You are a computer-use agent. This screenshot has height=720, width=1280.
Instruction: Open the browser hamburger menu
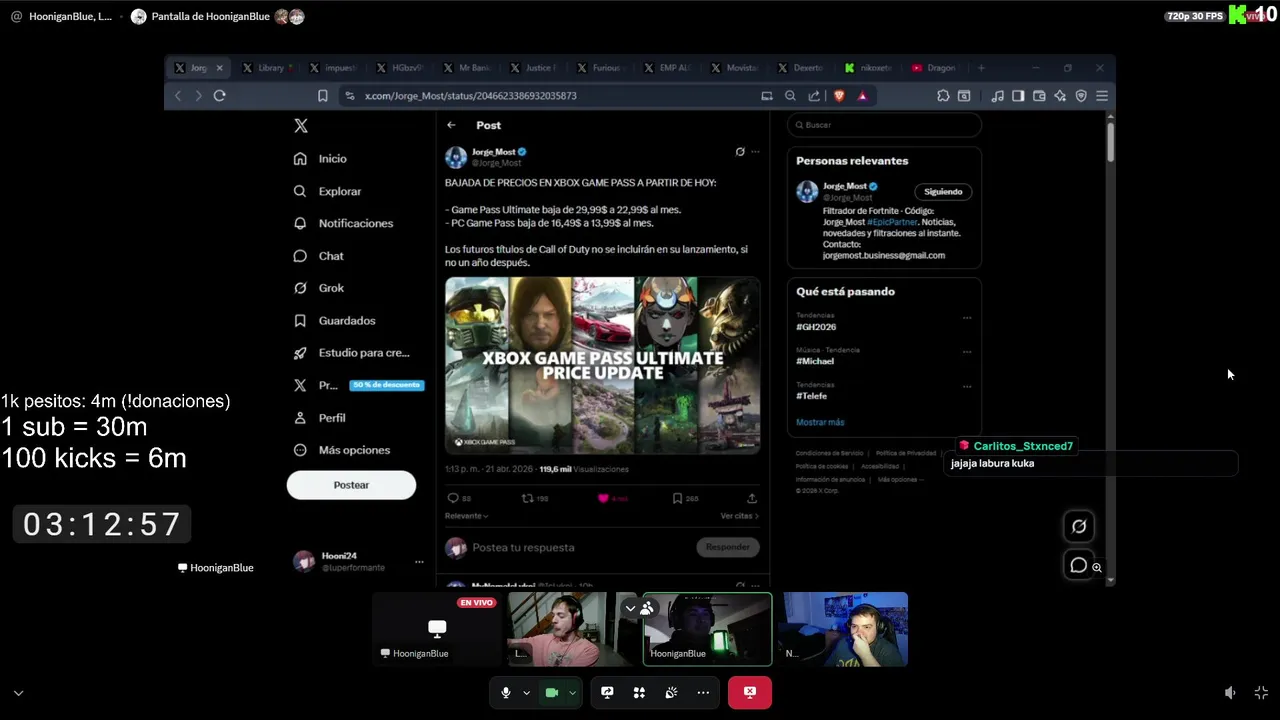(x=1102, y=96)
